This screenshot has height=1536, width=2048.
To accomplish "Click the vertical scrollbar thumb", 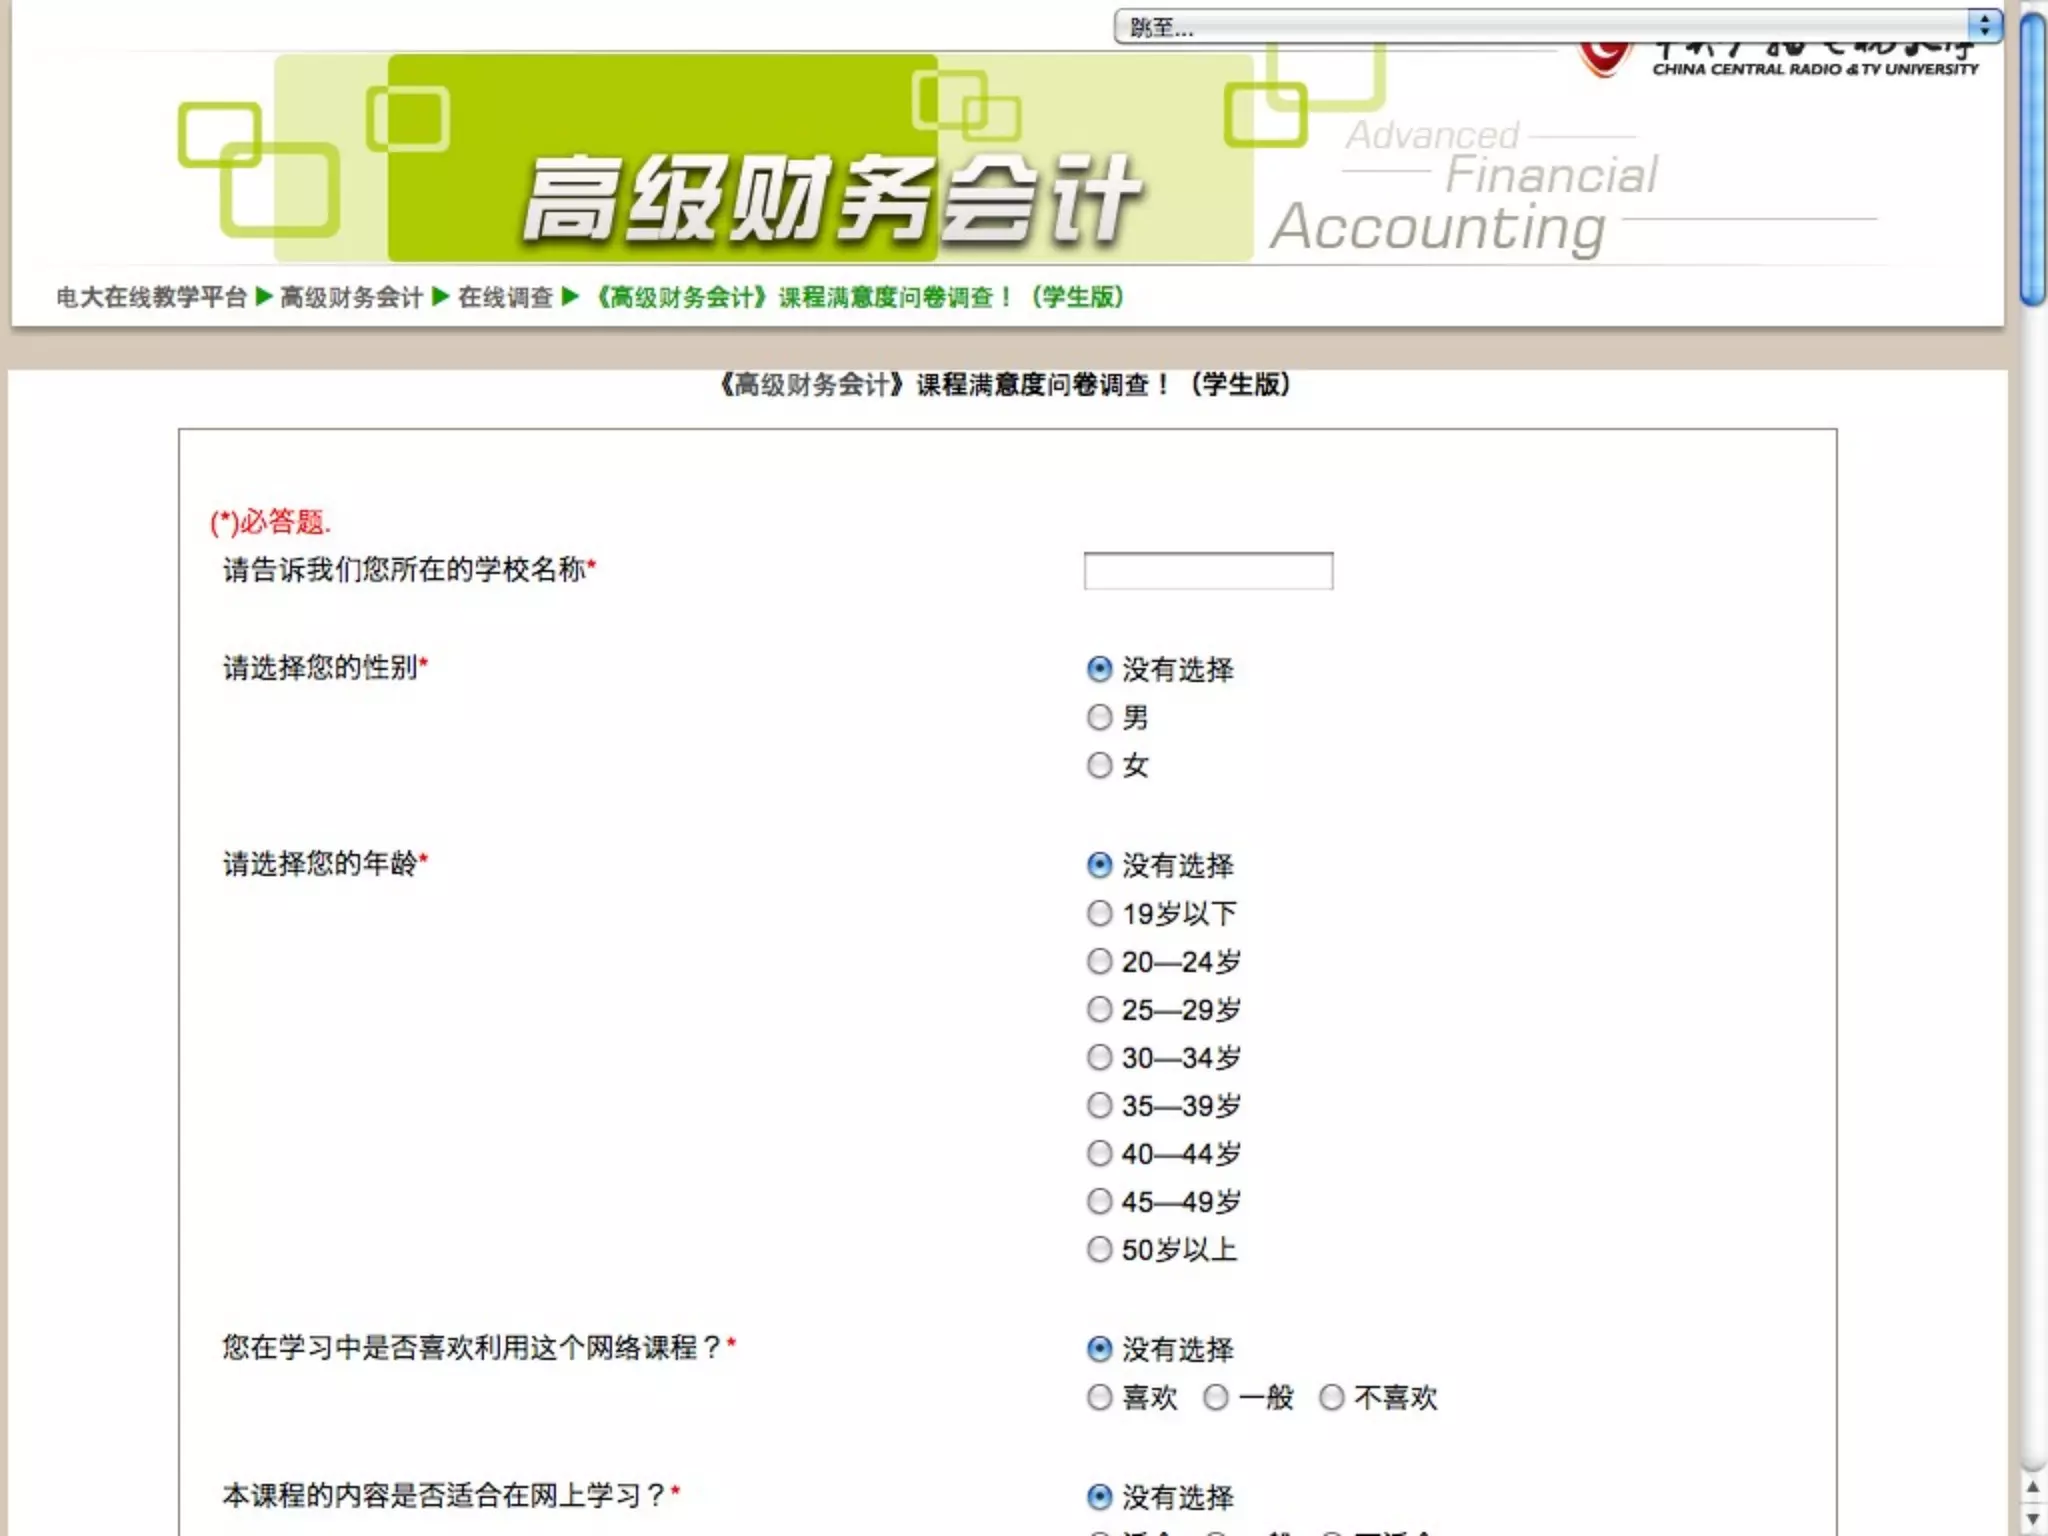I will point(2032,160).
